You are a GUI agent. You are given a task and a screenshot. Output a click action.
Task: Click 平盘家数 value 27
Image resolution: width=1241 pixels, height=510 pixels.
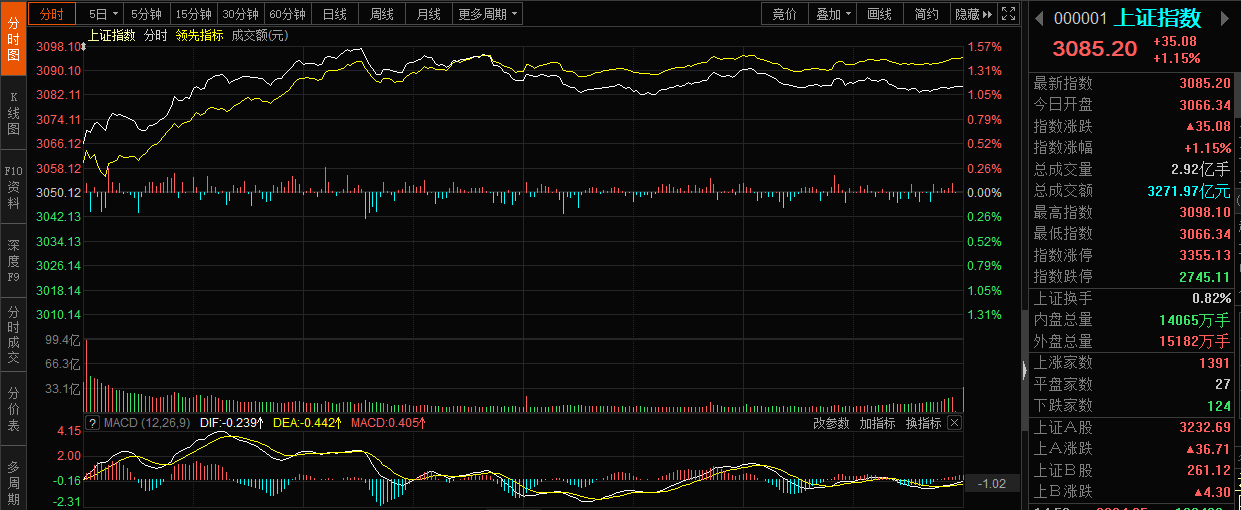coord(1223,384)
